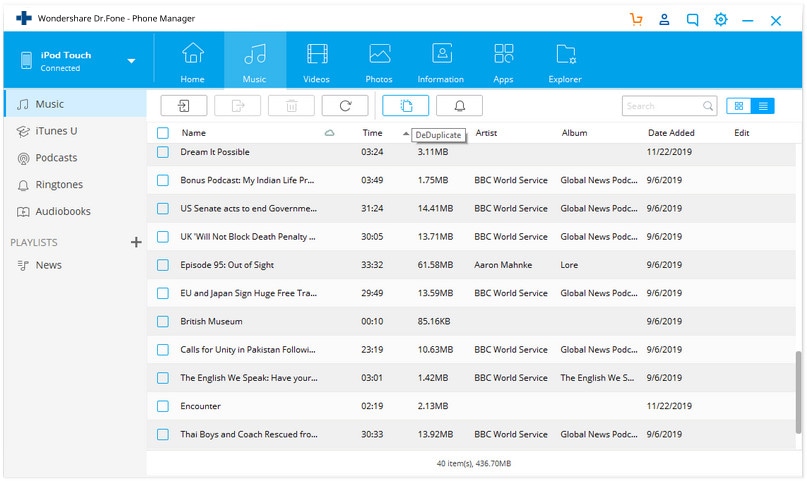Click the delete trash toolbar button
The height and width of the screenshot is (481, 807).
point(292,106)
